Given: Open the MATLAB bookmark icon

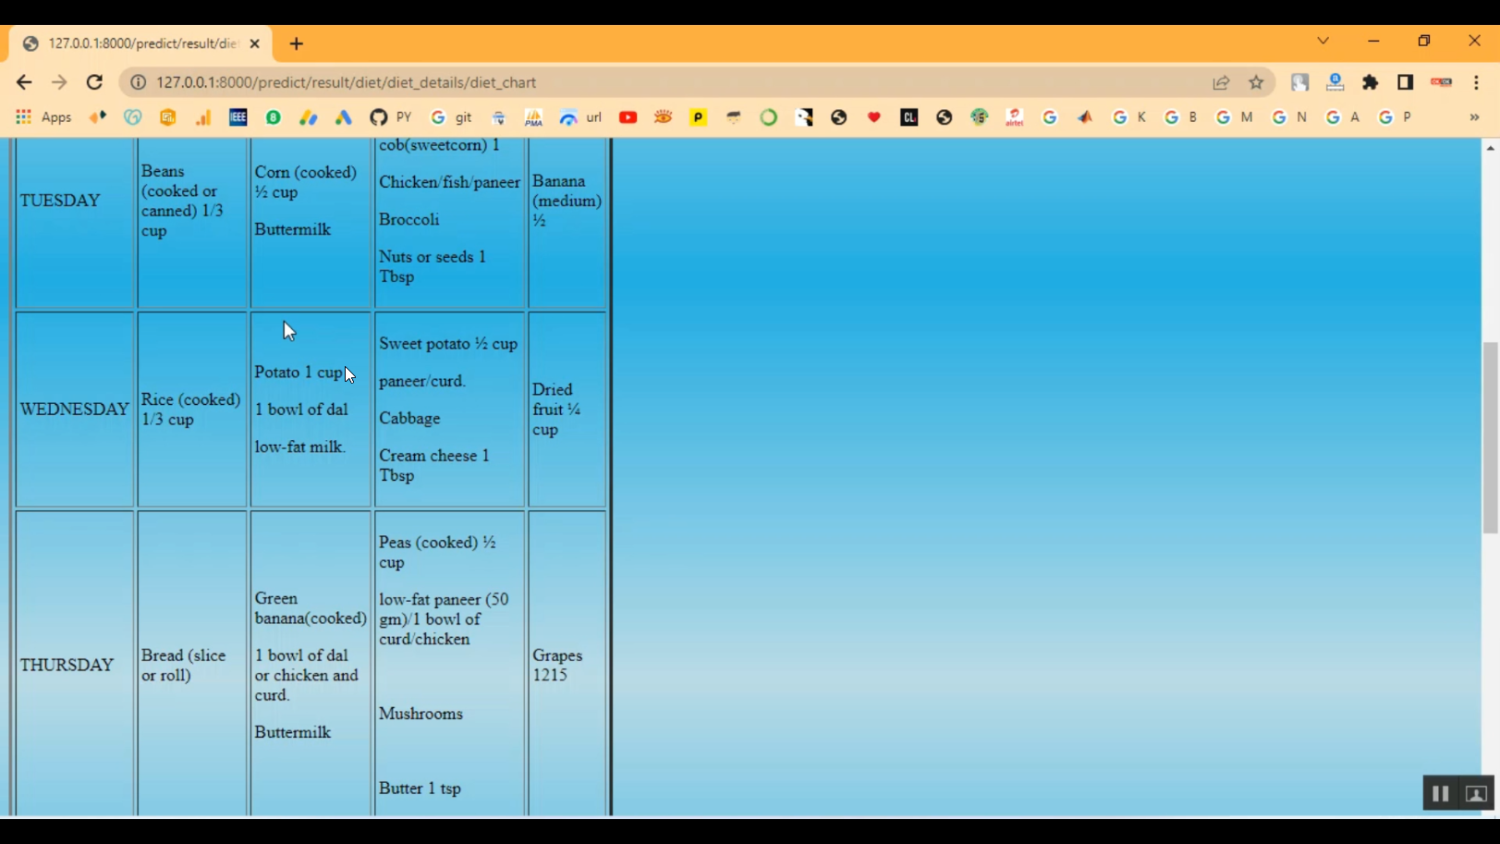Looking at the screenshot, I should pos(1085,117).
